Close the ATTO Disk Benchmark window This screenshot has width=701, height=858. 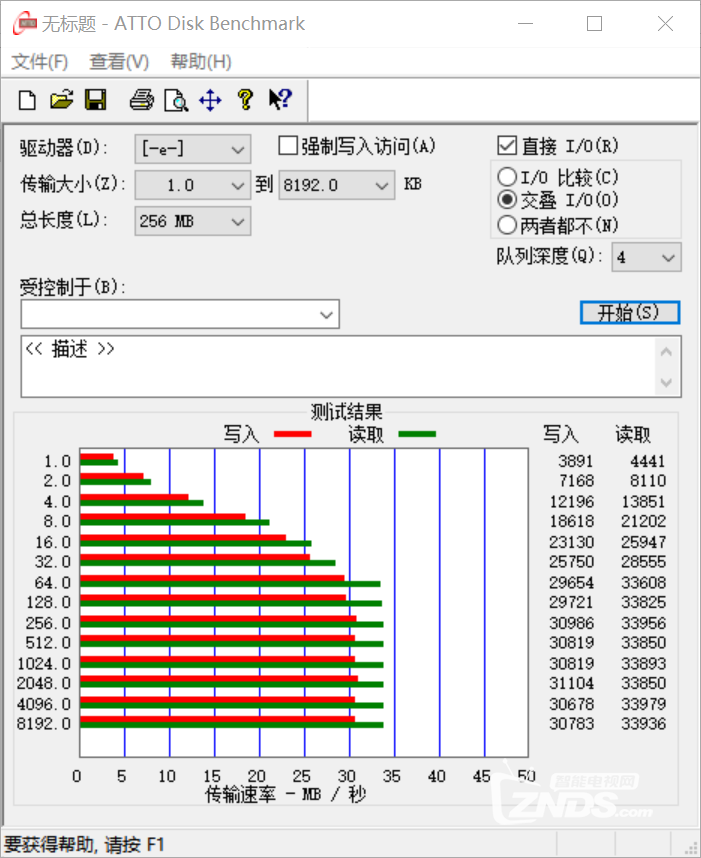pyautogui.click(x=665, y=24)
